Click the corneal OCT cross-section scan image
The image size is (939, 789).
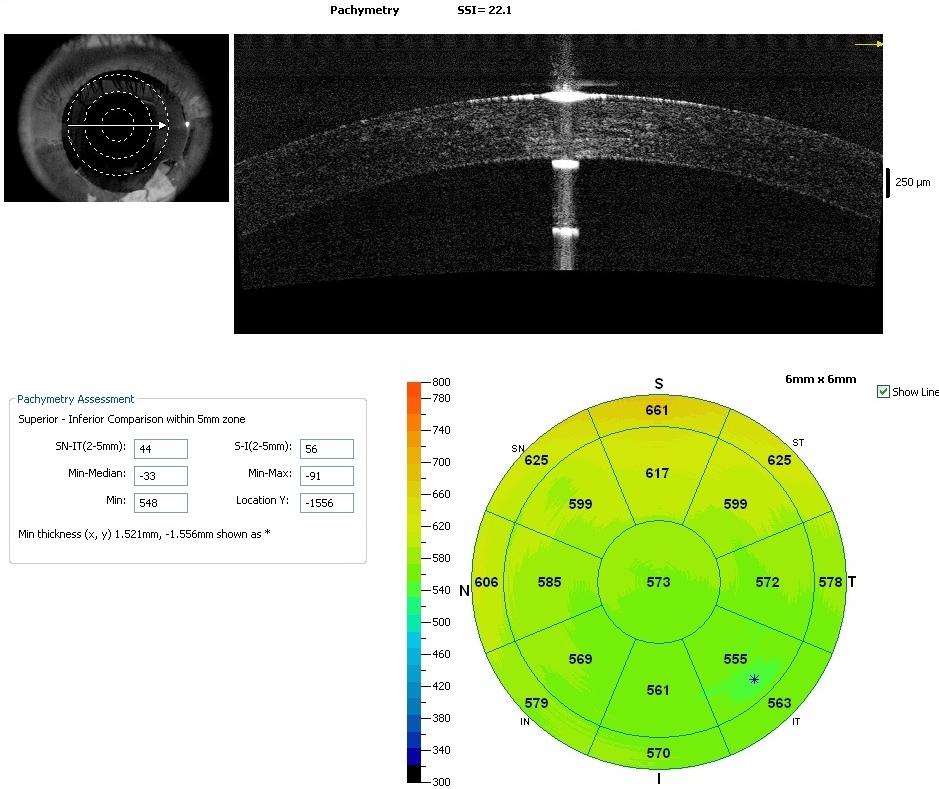point(558,184)
